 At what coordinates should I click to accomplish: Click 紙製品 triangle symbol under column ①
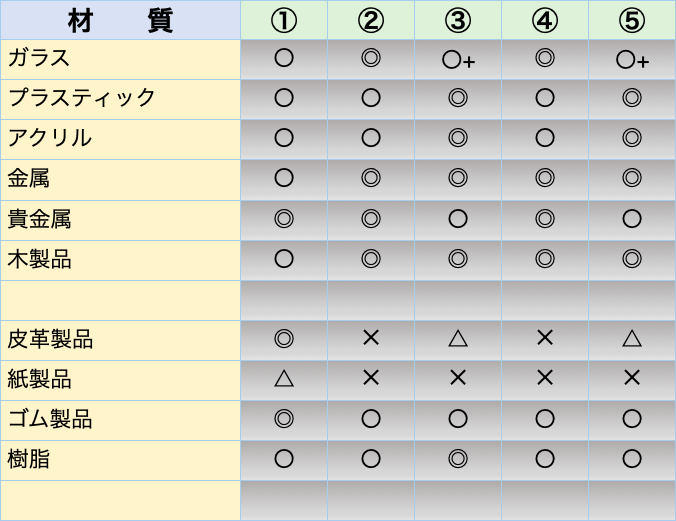pyautogui.click(x=284, y=379)
